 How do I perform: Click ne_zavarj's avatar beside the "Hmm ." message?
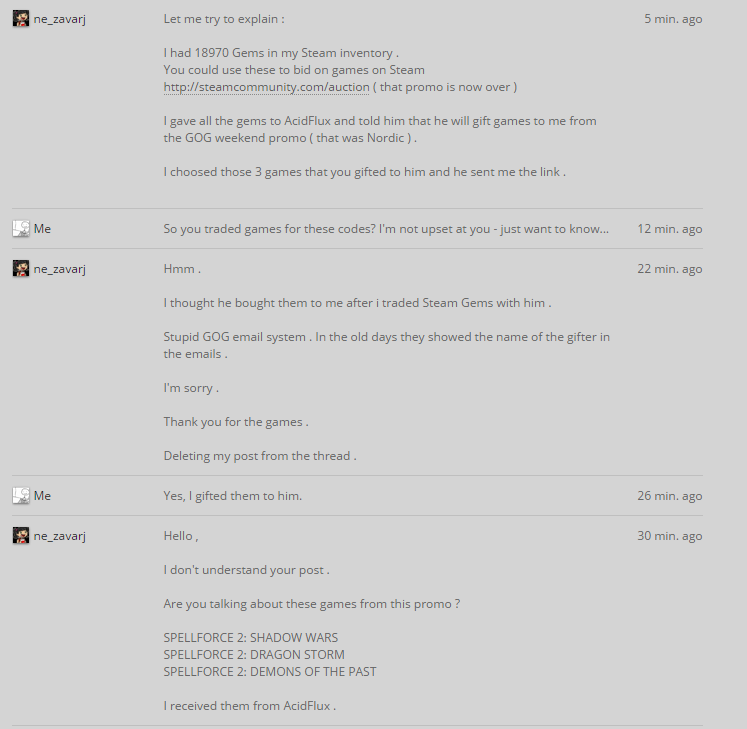click(21, 269)
